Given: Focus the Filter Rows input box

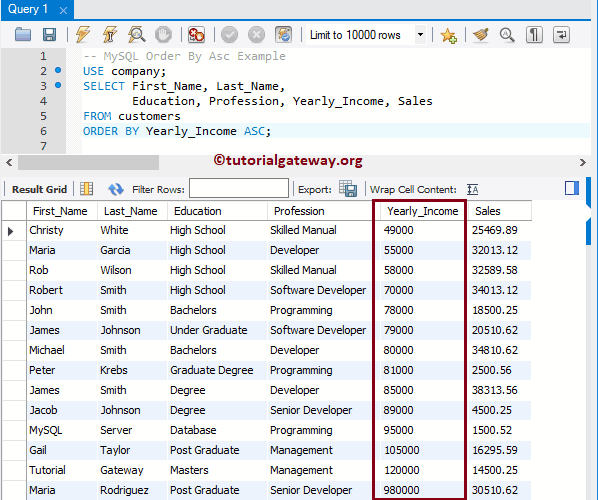Looking at the screenshot, I should pyautogui.click(x=239, y=188).
